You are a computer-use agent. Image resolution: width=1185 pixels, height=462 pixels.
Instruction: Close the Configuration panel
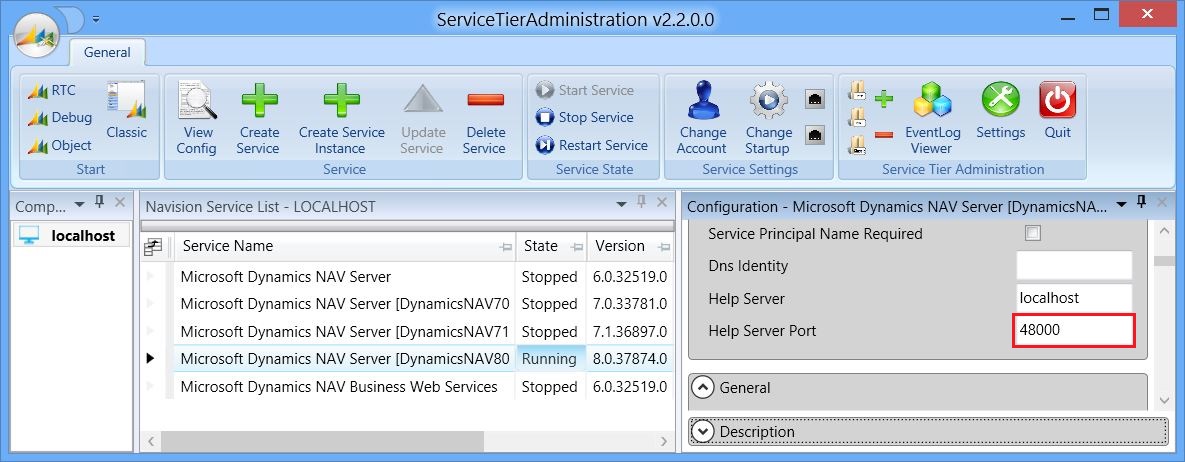[1162, 202]
